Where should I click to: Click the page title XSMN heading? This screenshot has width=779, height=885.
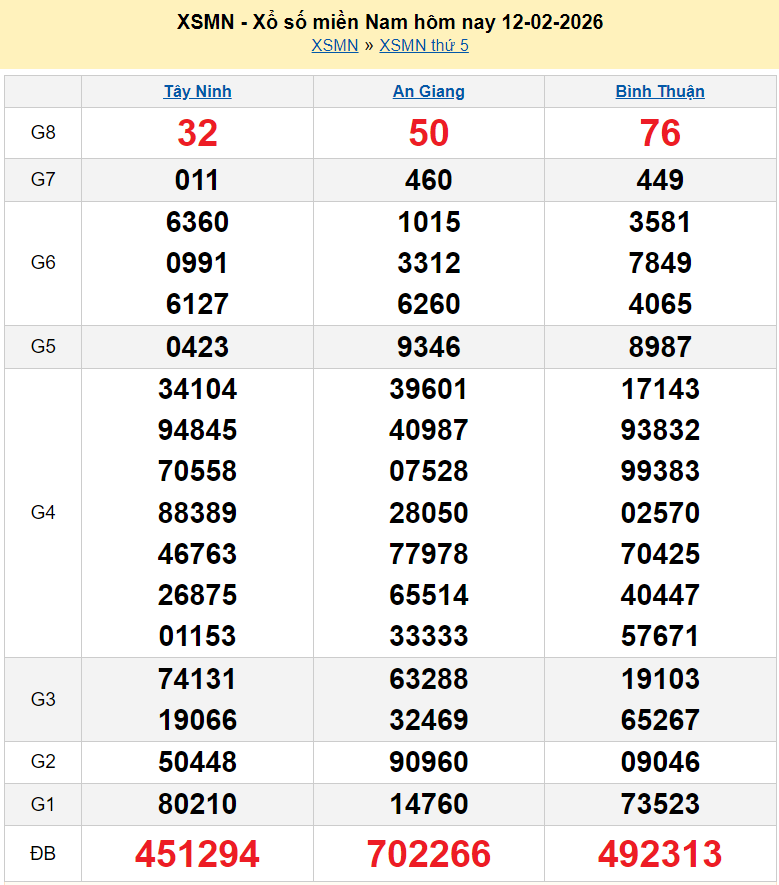[389, 22]
